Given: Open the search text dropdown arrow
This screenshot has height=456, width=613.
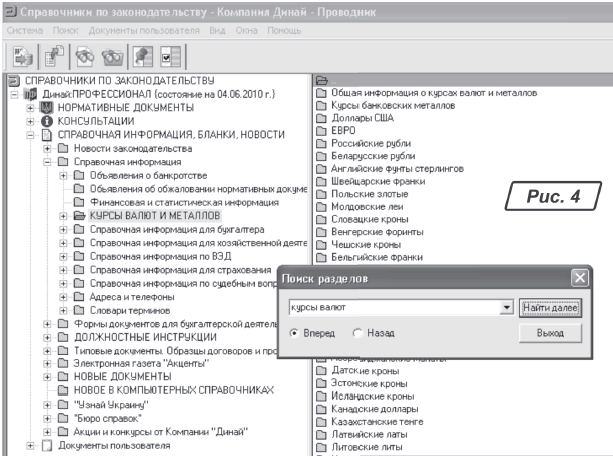Looking at the screenshot, I should click(x=508, y=308).
